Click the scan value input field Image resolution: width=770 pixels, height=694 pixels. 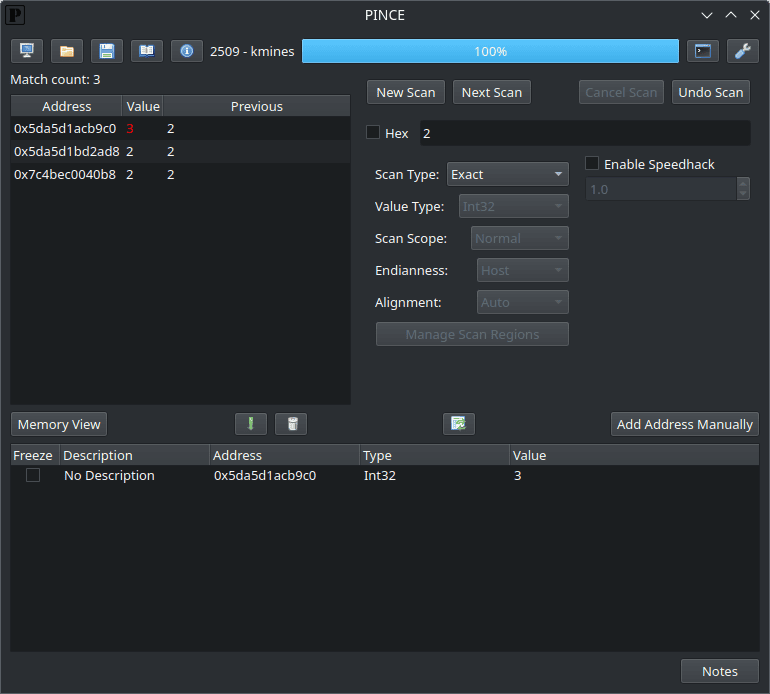click(x=585, y=133)
